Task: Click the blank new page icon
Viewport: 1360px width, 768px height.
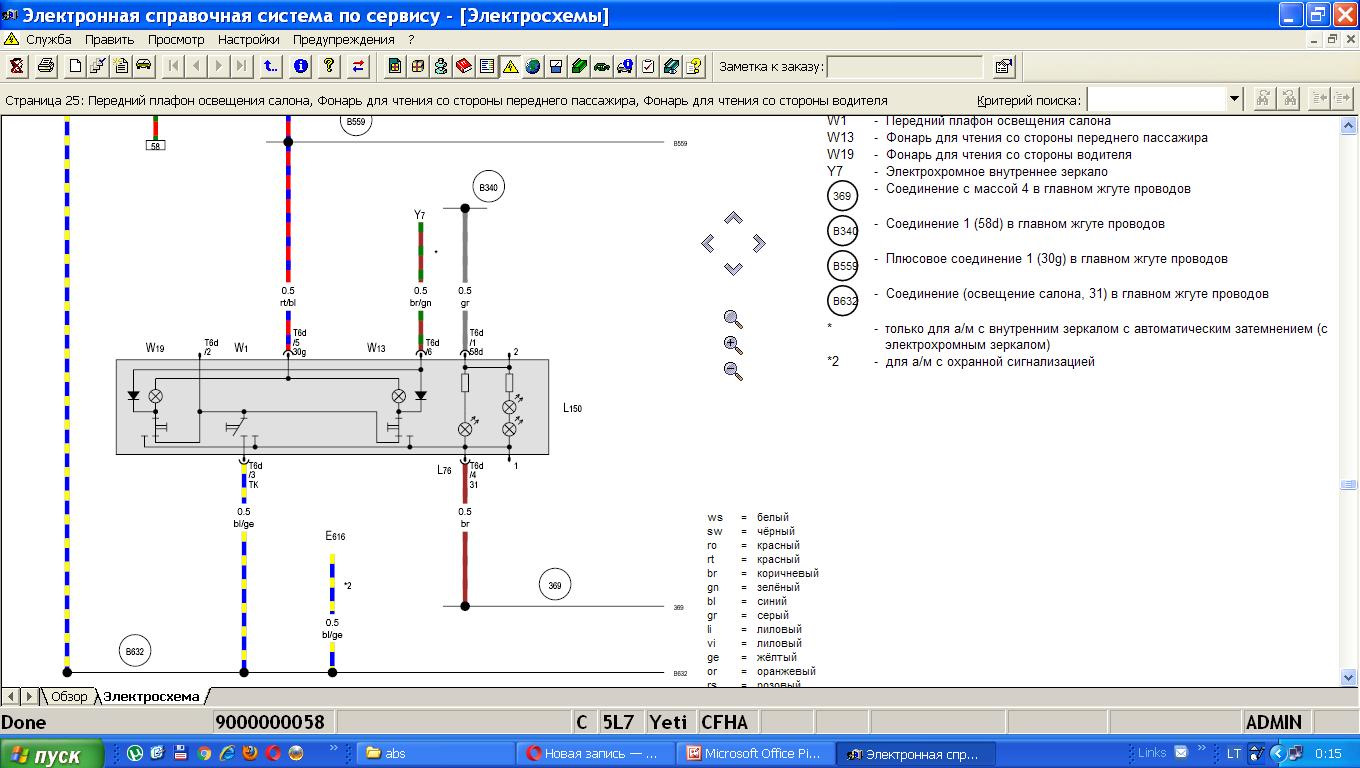Action: (x=75, y=67)
